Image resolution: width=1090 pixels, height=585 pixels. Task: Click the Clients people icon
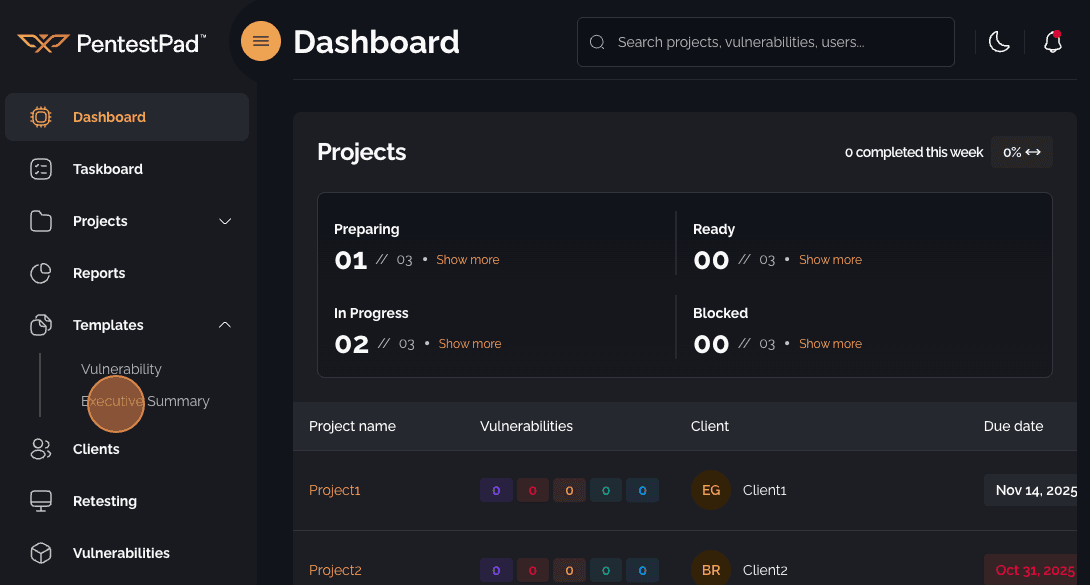[x=40, y=449]
